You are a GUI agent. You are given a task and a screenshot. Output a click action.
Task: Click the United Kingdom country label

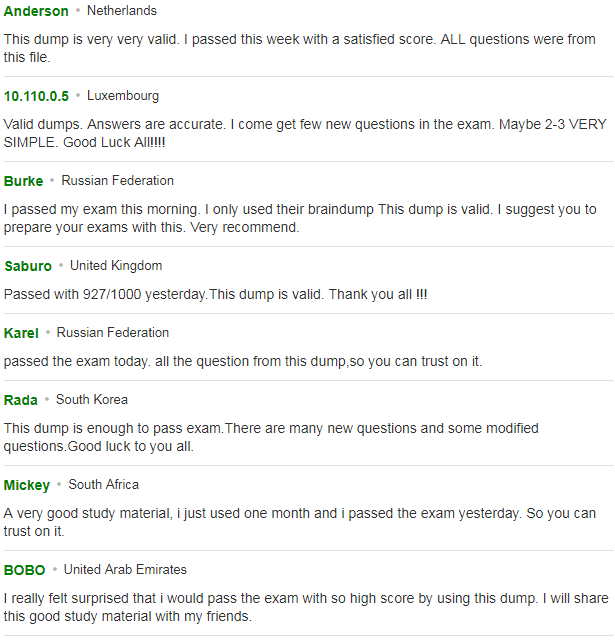[x=116, y=266]
